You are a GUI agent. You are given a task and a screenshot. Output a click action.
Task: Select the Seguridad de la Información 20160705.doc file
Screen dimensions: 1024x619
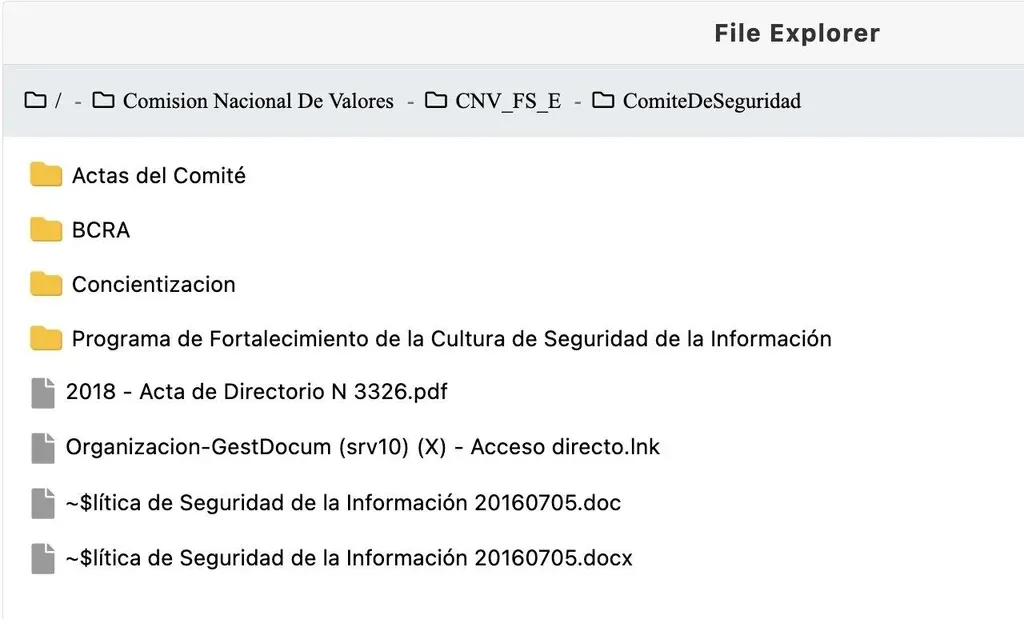click(x=343, y=502)
